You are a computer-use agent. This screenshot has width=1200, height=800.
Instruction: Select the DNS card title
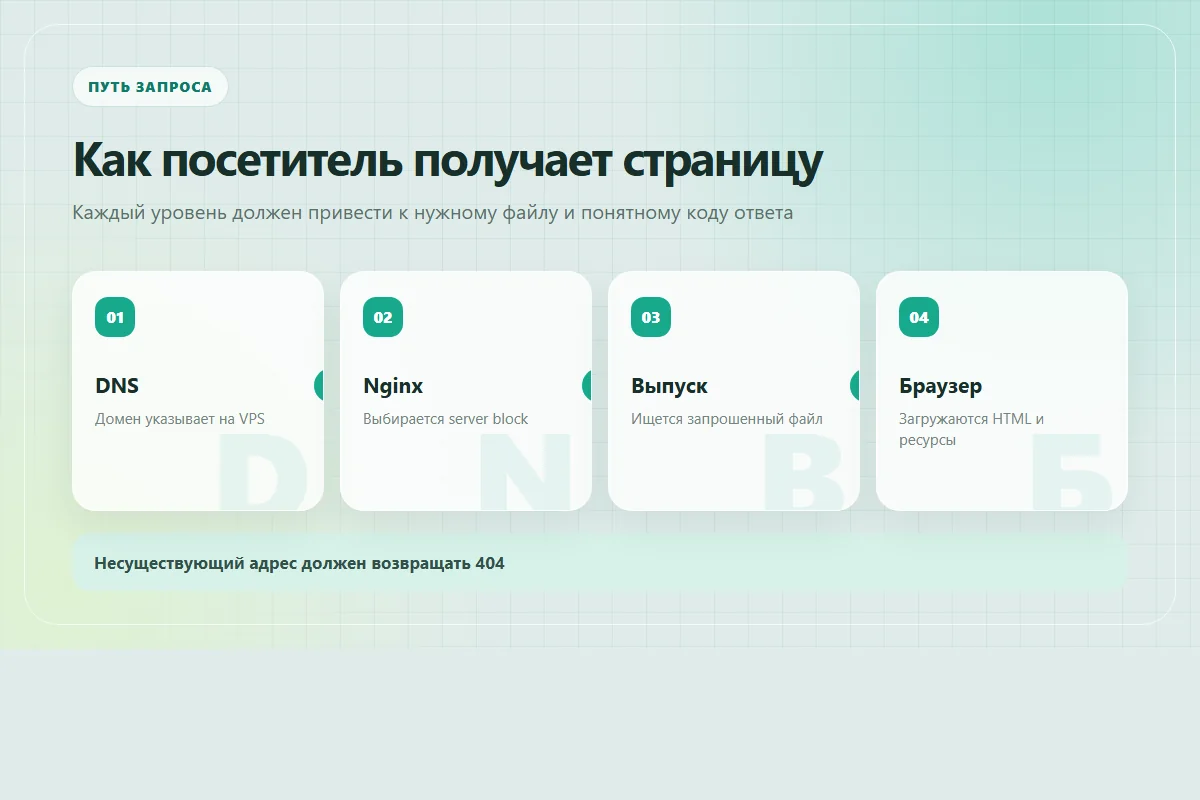(x=117, y=386)
